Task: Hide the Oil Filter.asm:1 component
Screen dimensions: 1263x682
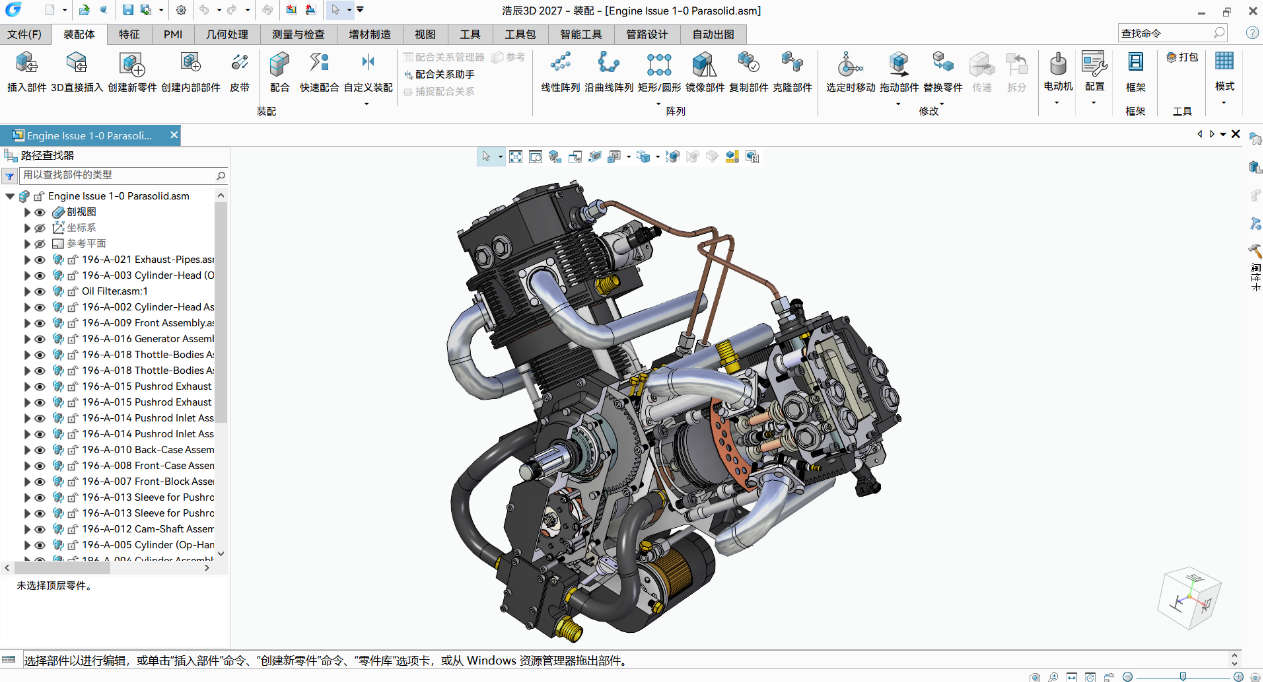Action: tap(41, 291)
